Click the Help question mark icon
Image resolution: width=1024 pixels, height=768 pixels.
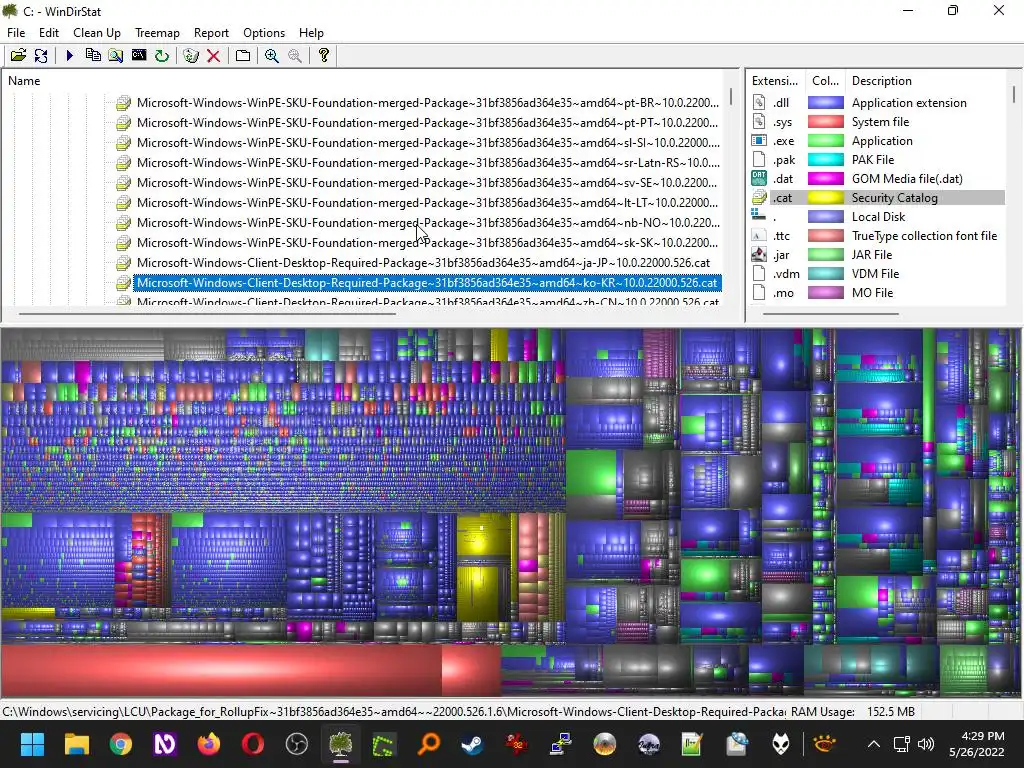[x=323, y=56]
